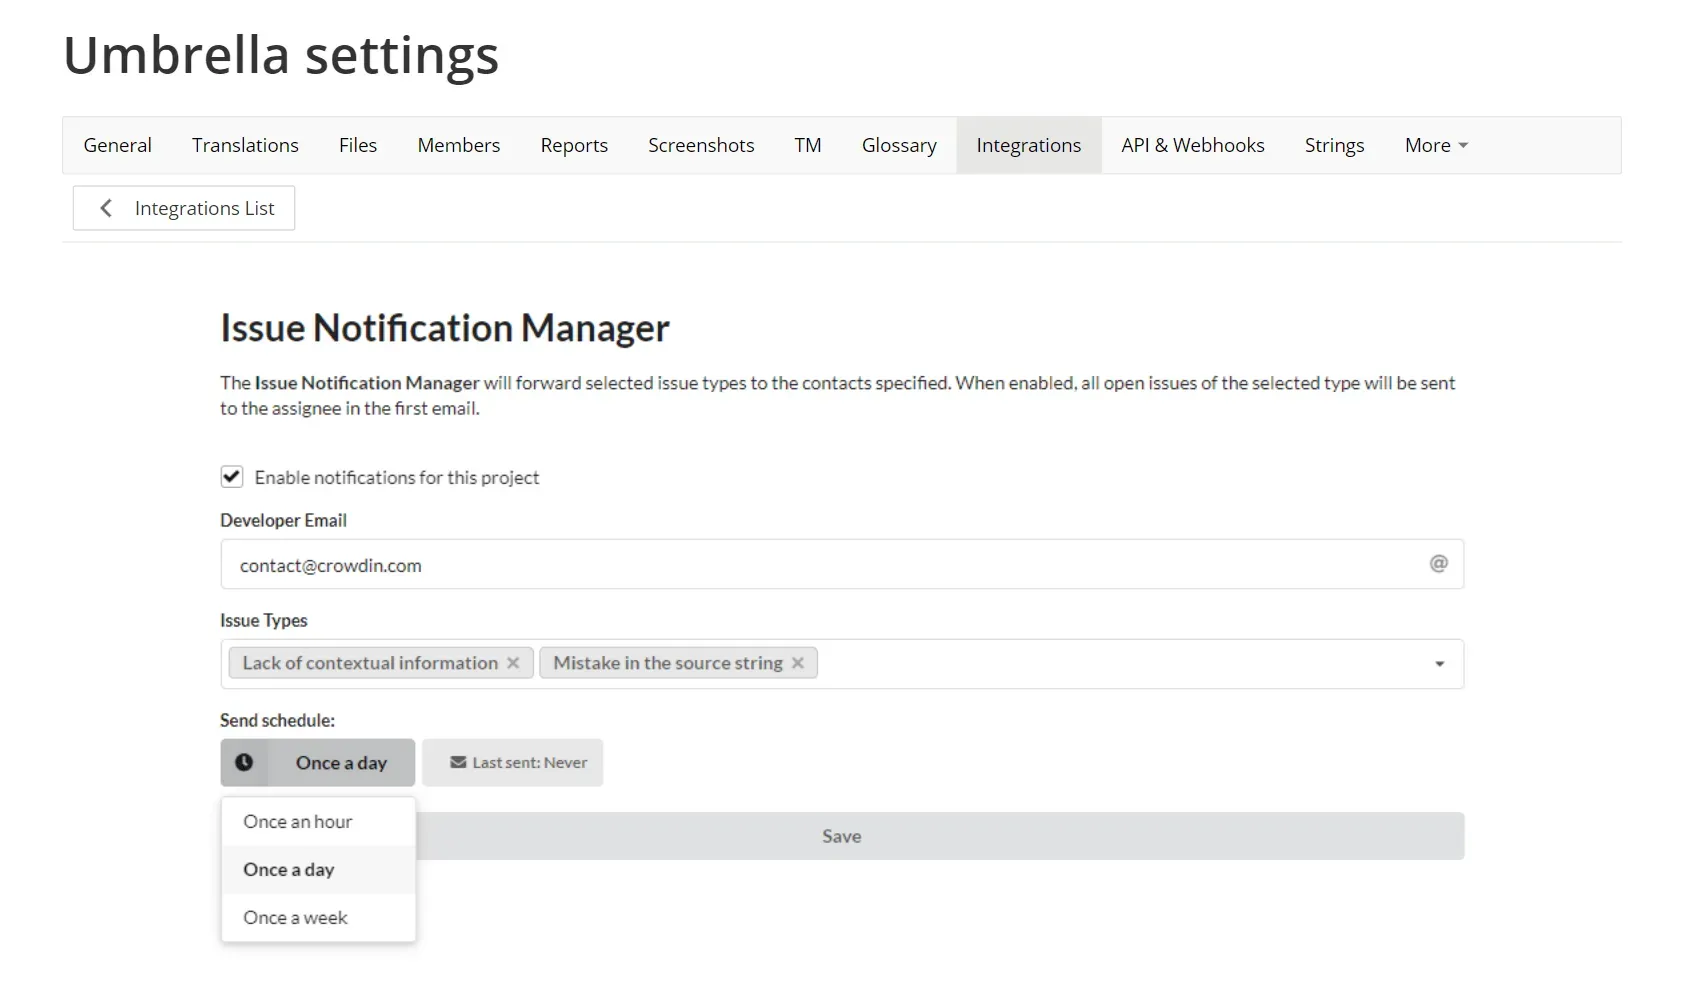Viewport: 1694px width, 1000px height.
Task: Click the @ icon in the Developer Email field
Action: pos(1438,563)
